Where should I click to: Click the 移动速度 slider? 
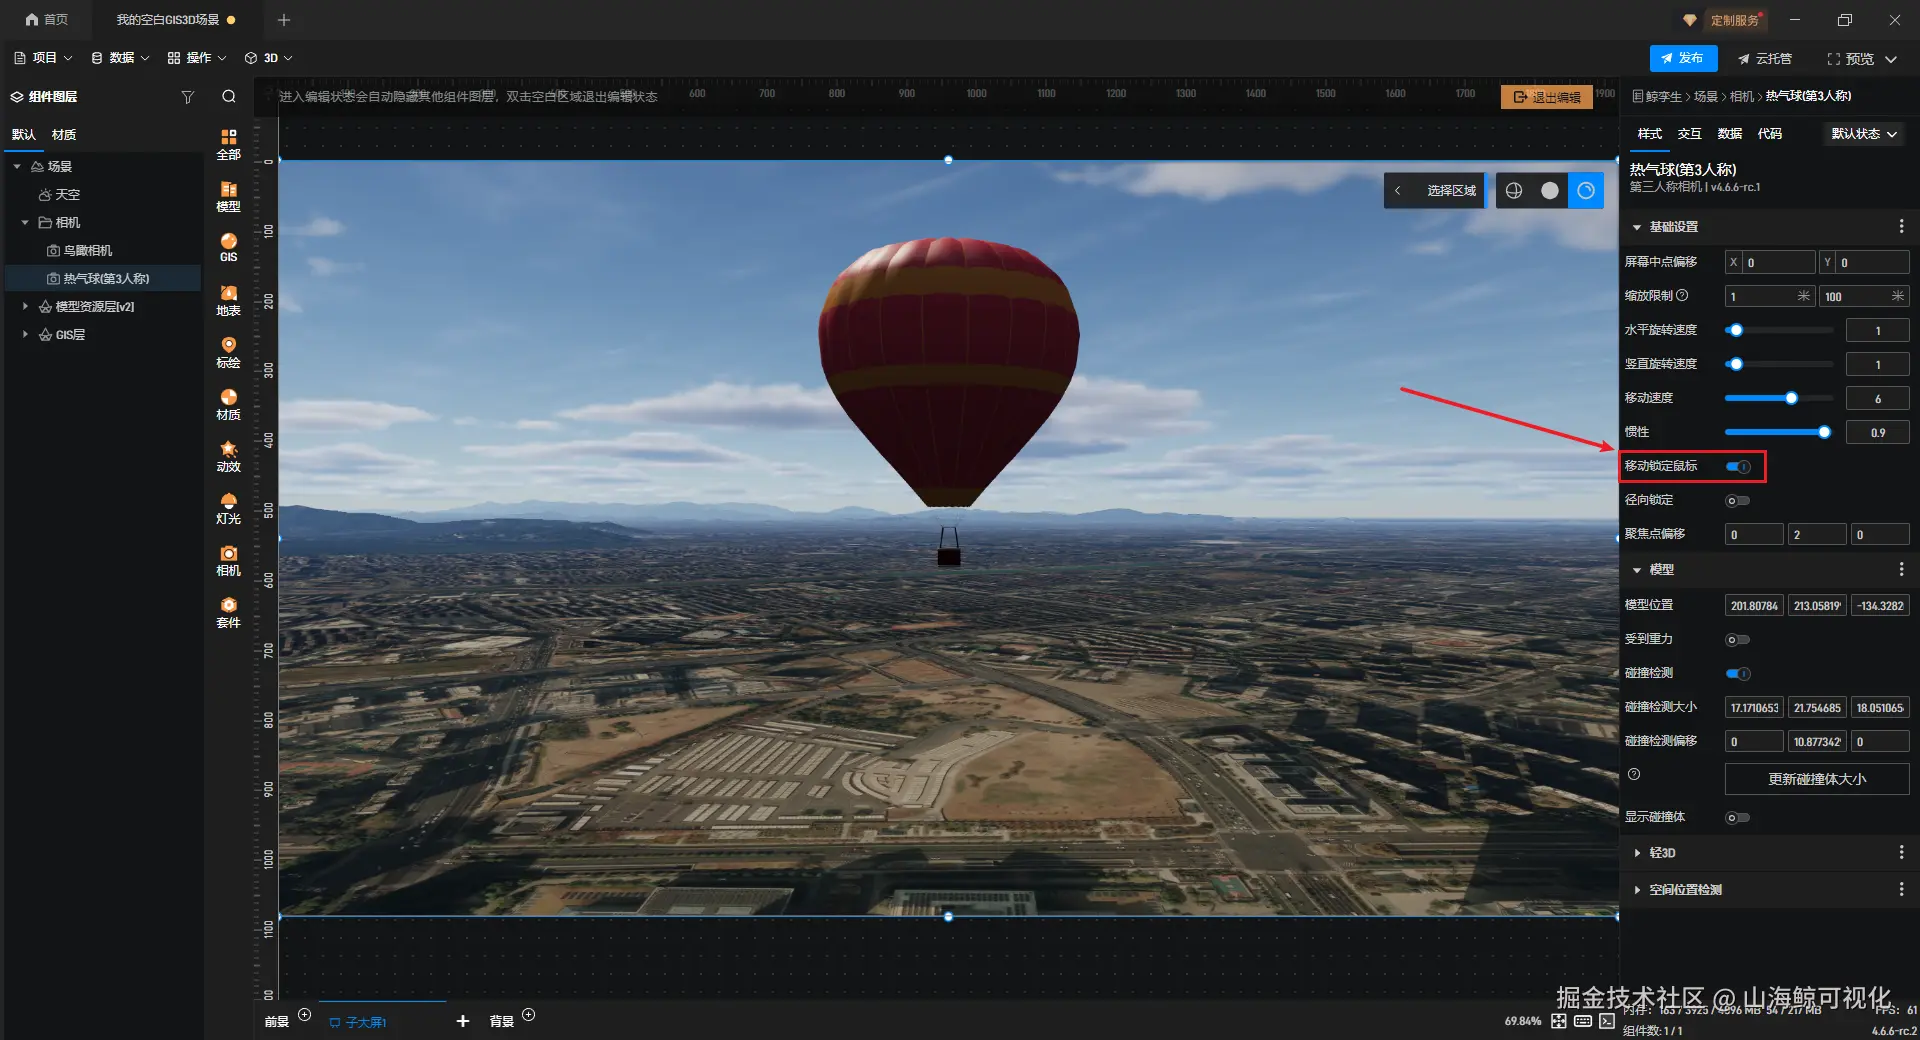tap(1779, 398)
